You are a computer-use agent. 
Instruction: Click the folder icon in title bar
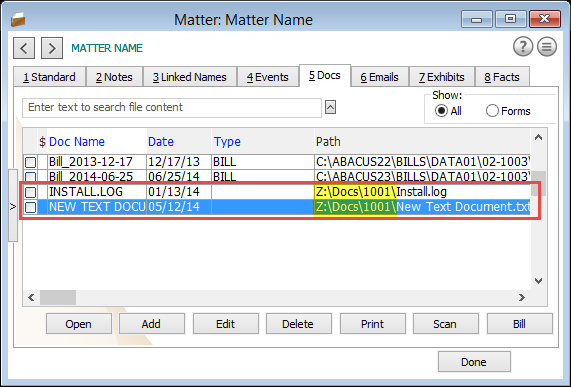[18, 19]
